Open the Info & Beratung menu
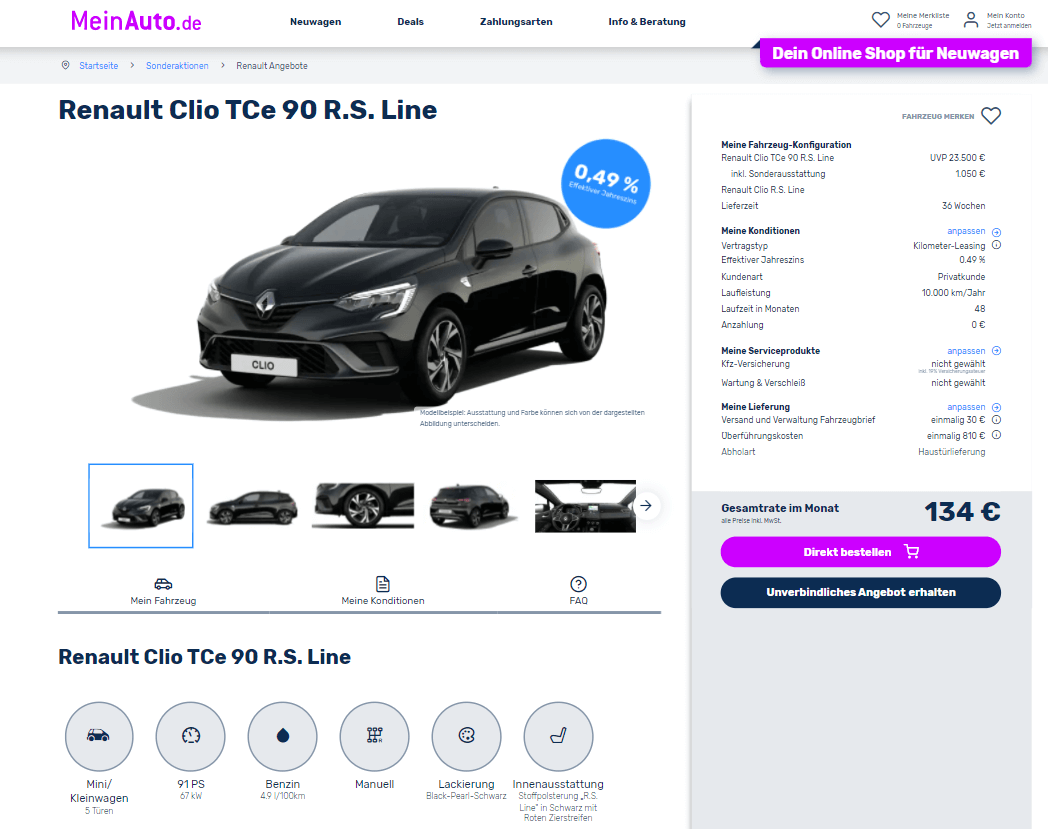This screenshot has height=829, width=1048. [x=647, y=21]
